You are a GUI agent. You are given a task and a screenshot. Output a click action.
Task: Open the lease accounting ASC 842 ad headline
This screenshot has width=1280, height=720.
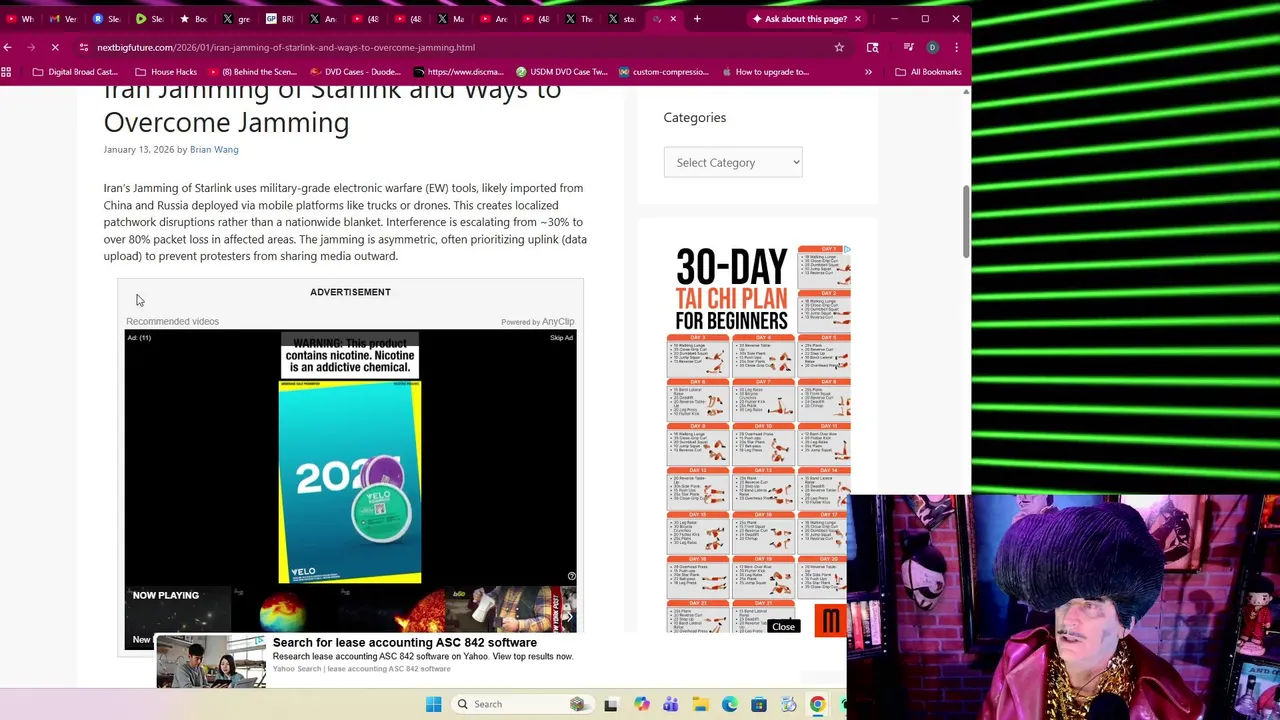click(x=404, y=643)
